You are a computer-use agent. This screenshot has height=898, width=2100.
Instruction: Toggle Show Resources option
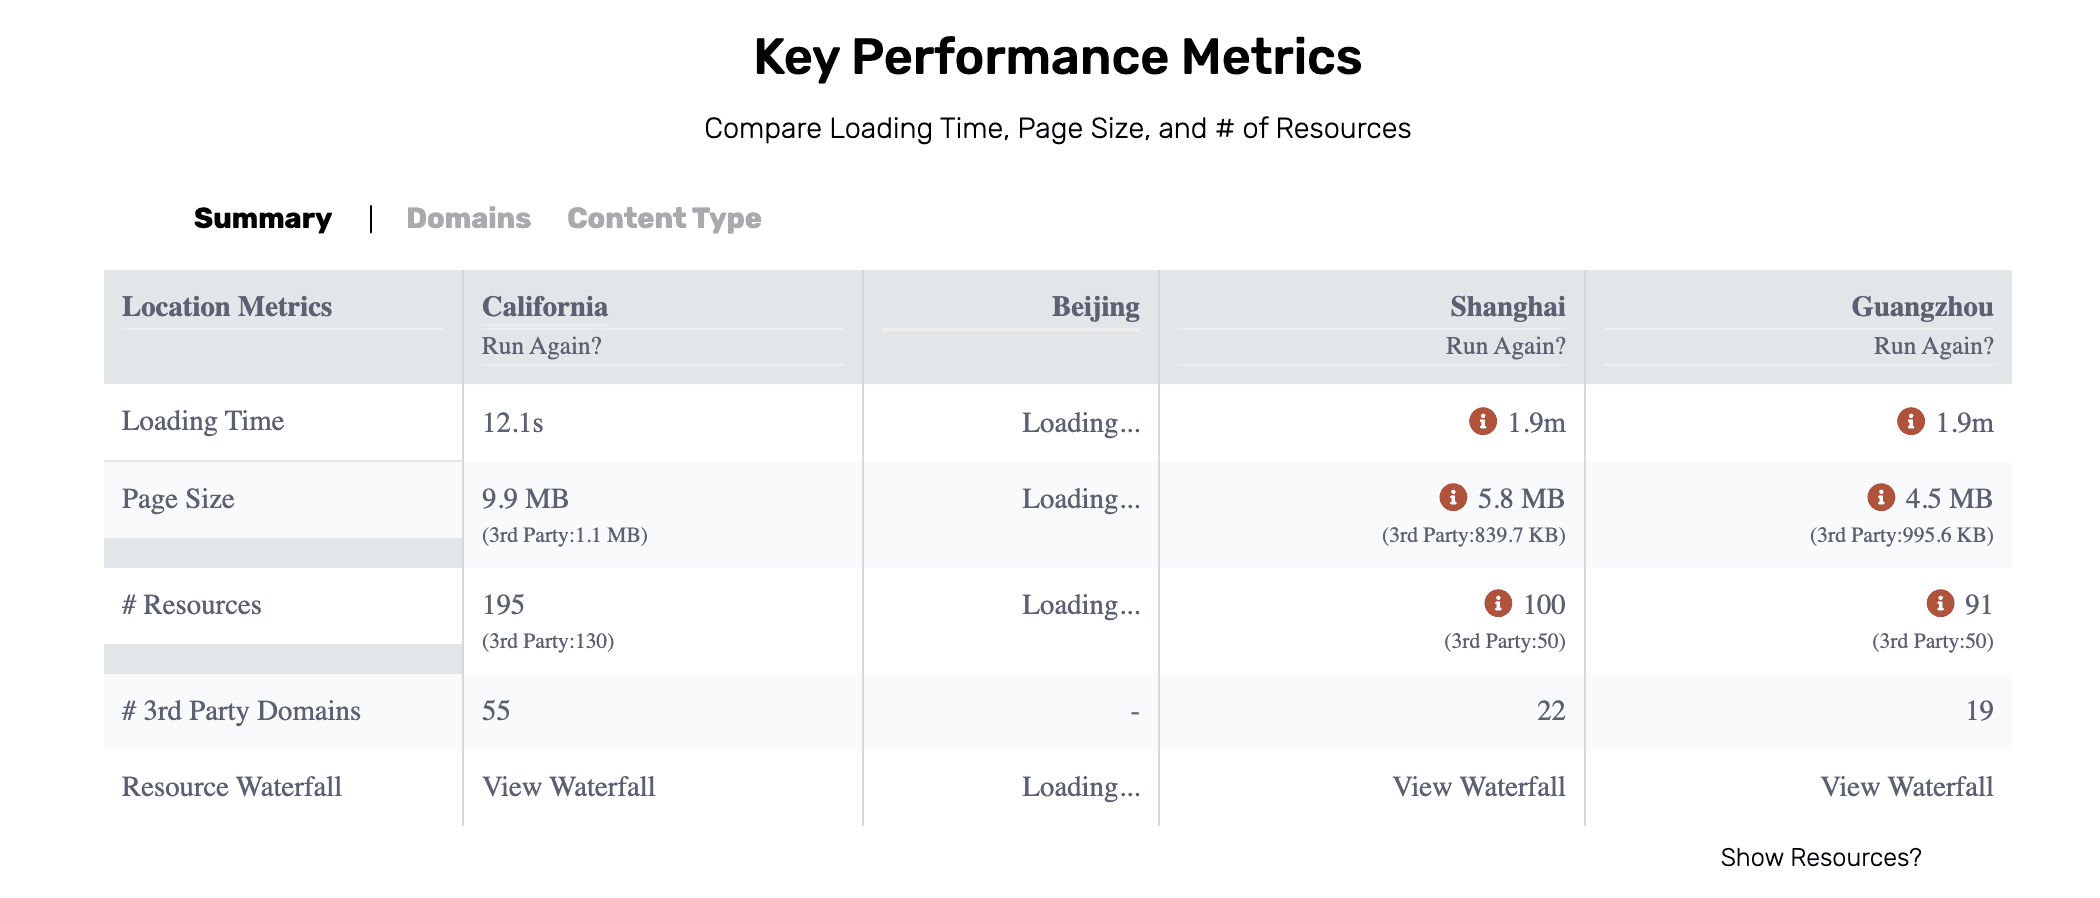click(1821, 857)
